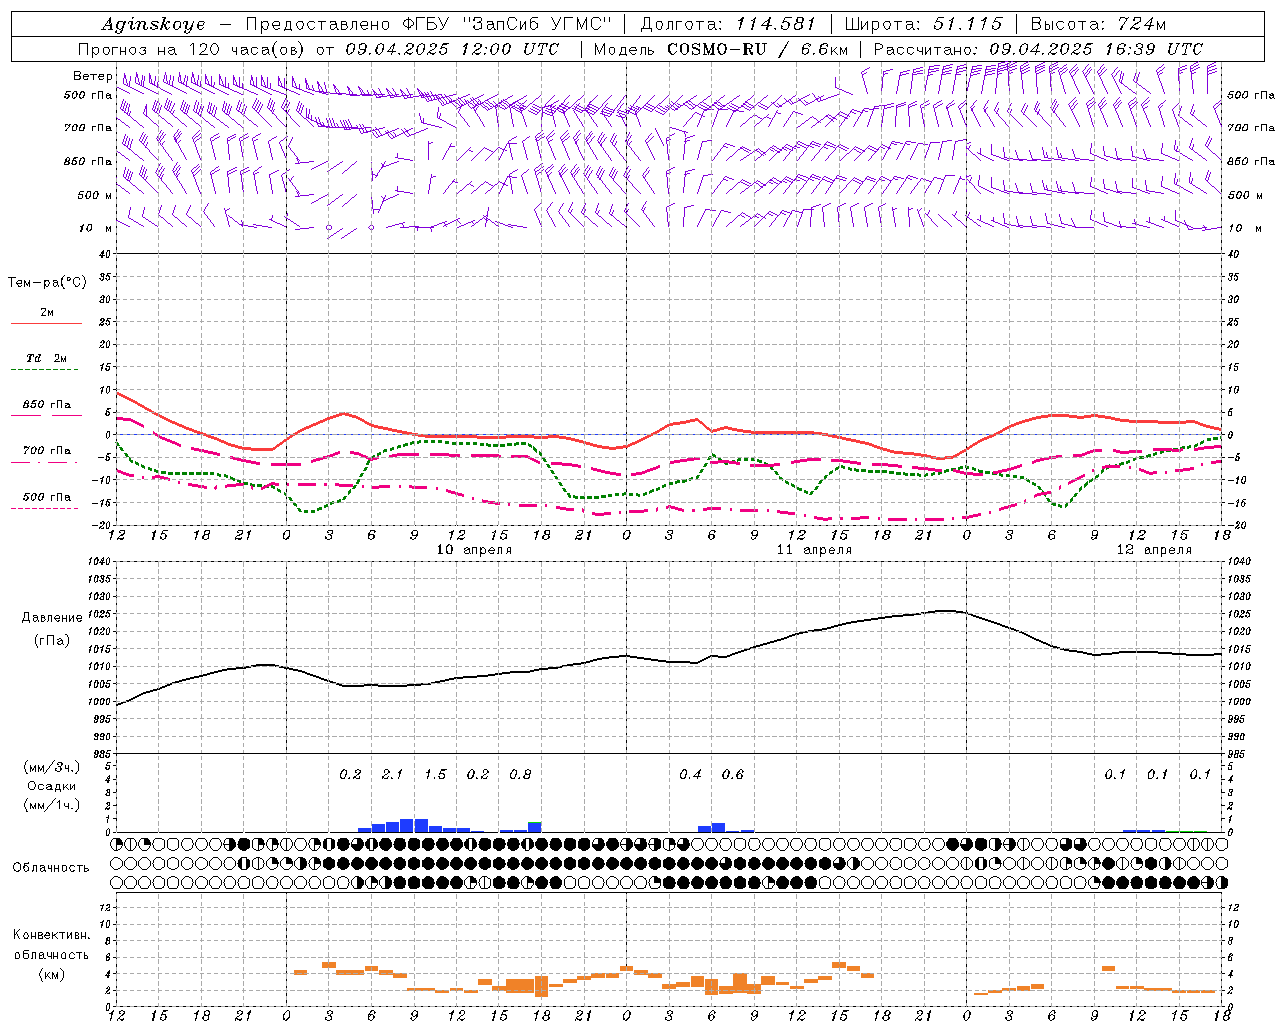Select the text Предоставлено ФГБУ "ЗапСиб УГМС"
Viewport: 1280px width, 1024px height.
[428, 24]
